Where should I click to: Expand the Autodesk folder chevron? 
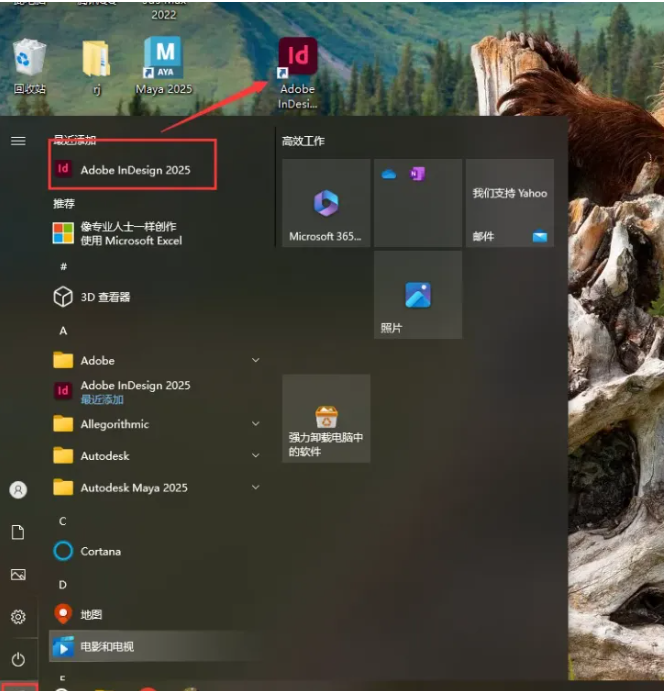click(256, 455)
